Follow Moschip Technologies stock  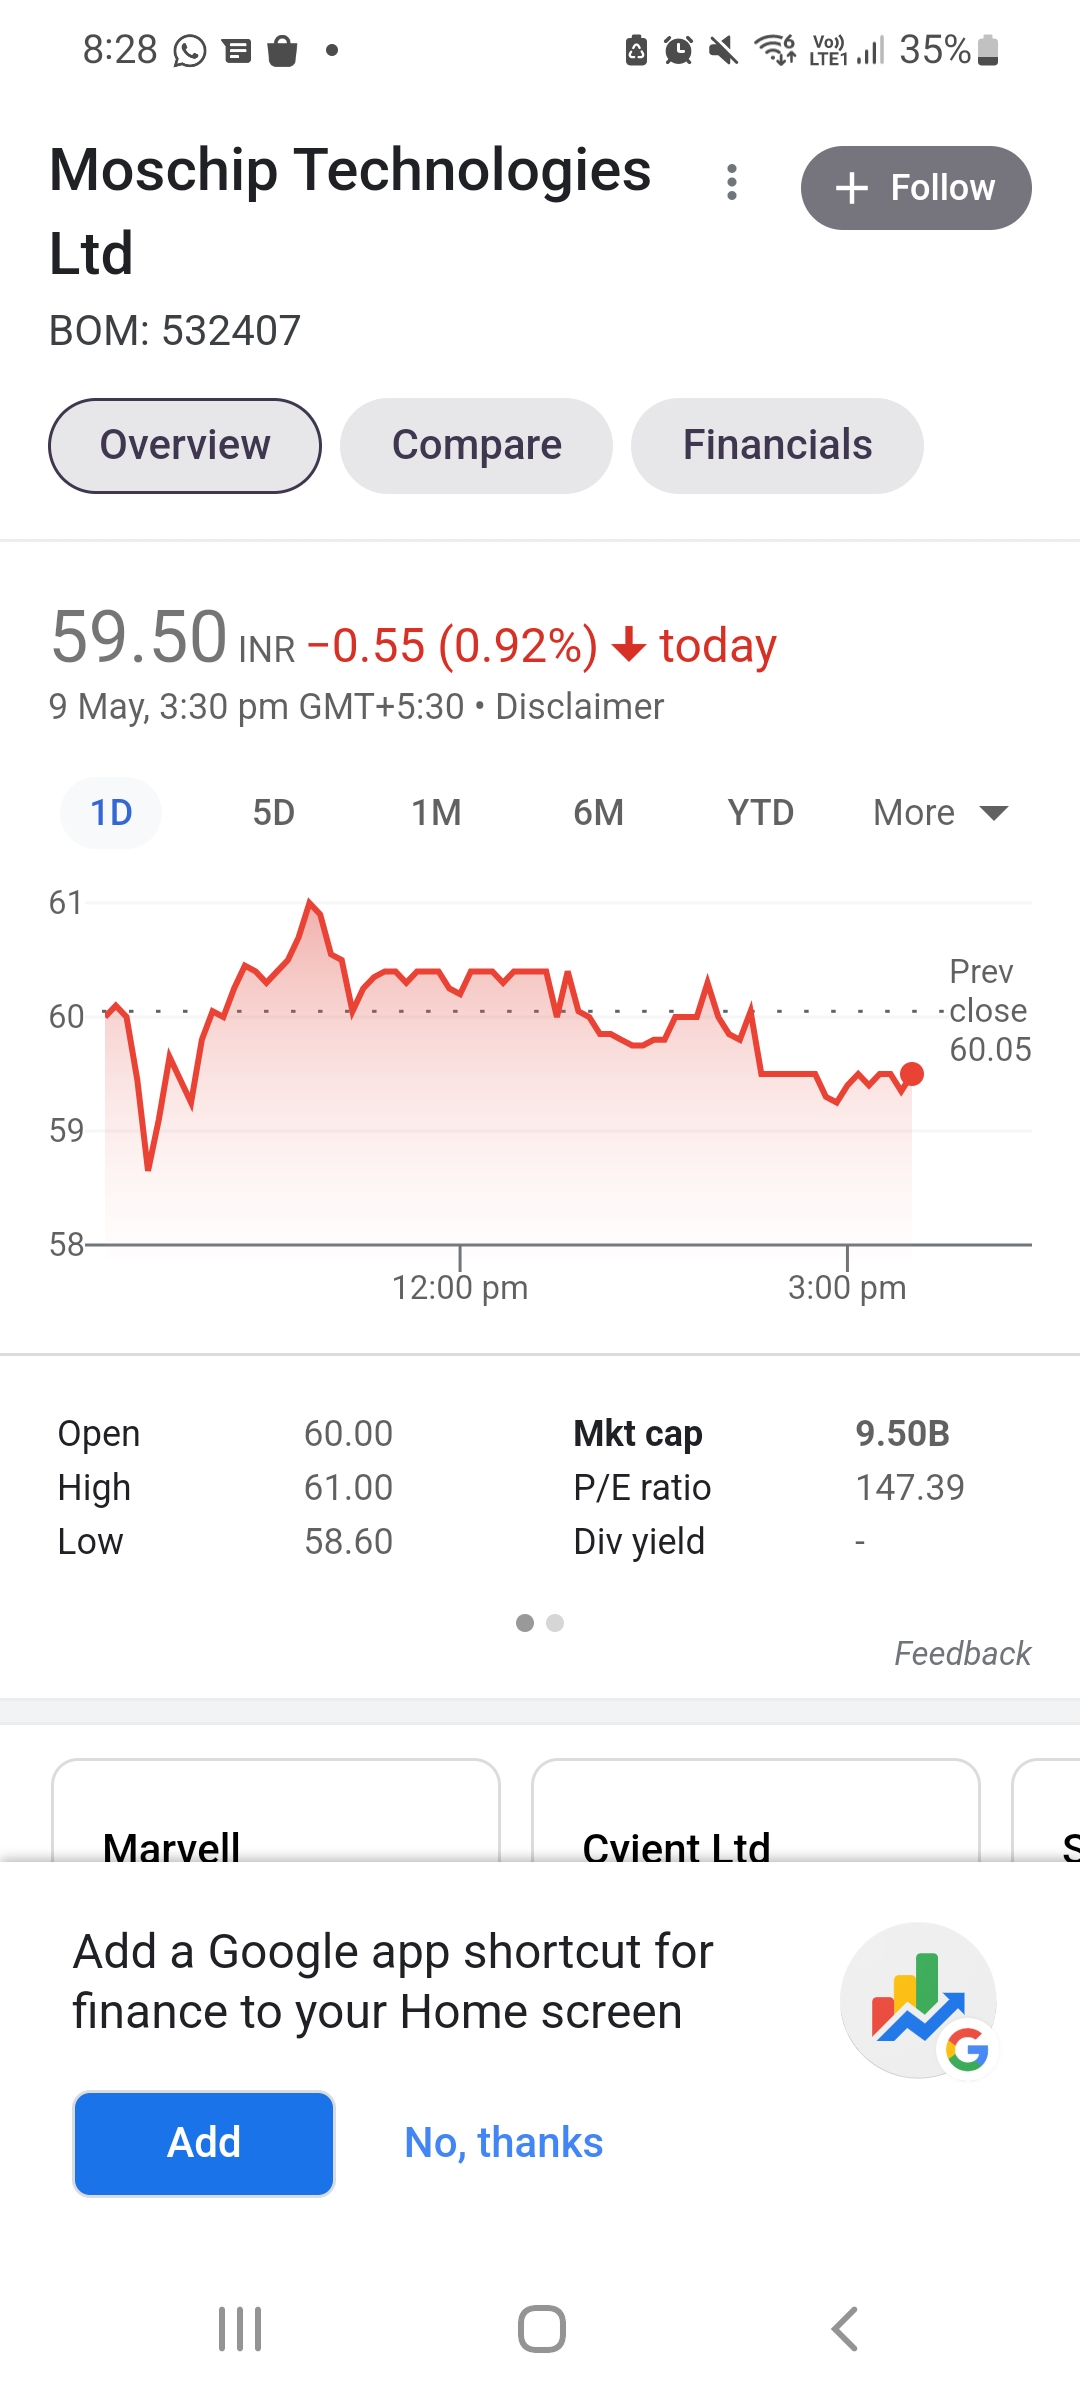[x=916, y=188]
